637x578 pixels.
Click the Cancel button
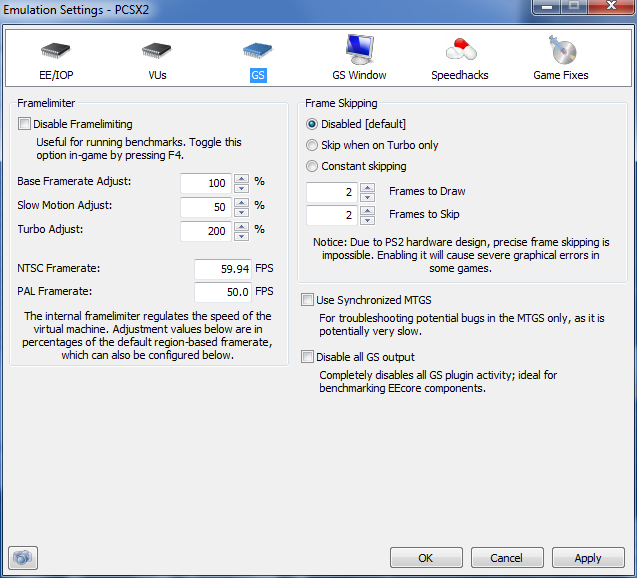coord(507,558)
